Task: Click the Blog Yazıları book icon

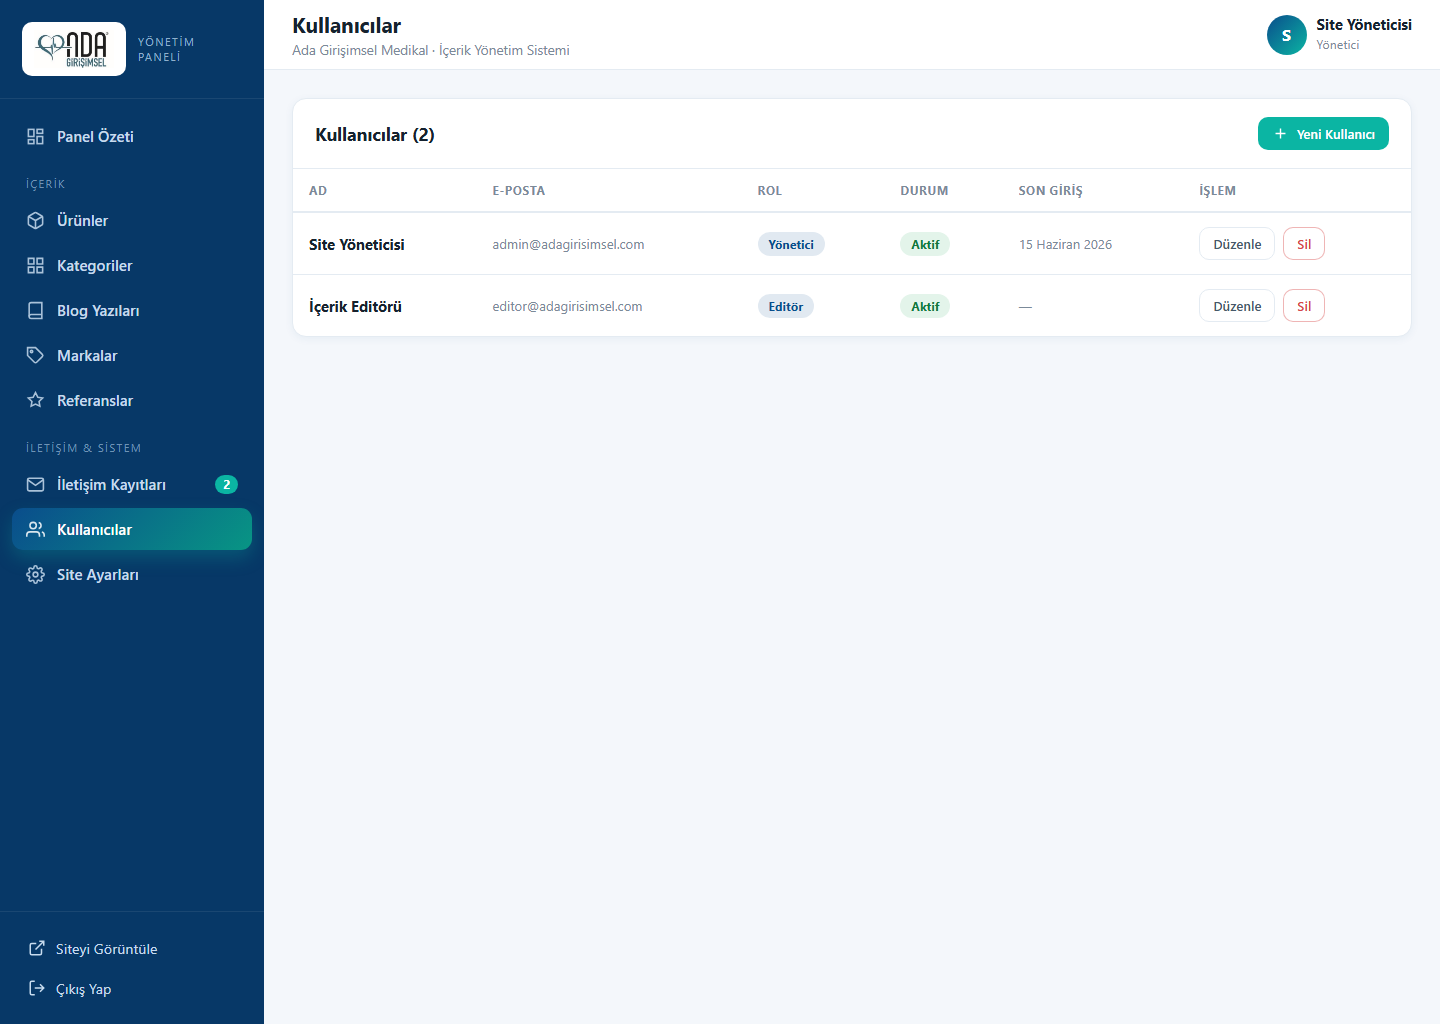Action: [x=36, y=311]
